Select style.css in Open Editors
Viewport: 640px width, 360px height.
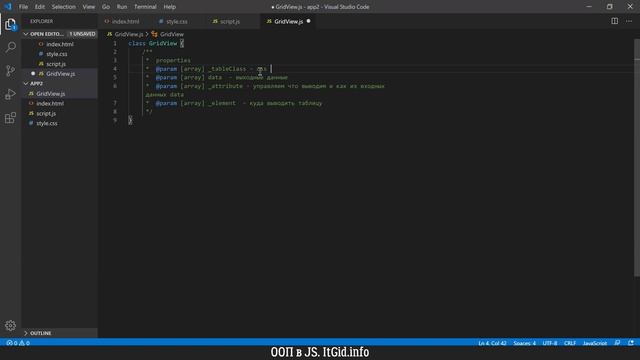pos(60,54)
